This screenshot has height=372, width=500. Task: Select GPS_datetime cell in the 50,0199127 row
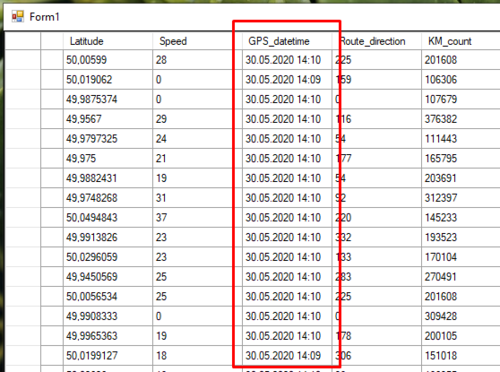click(x=287, y=355)
